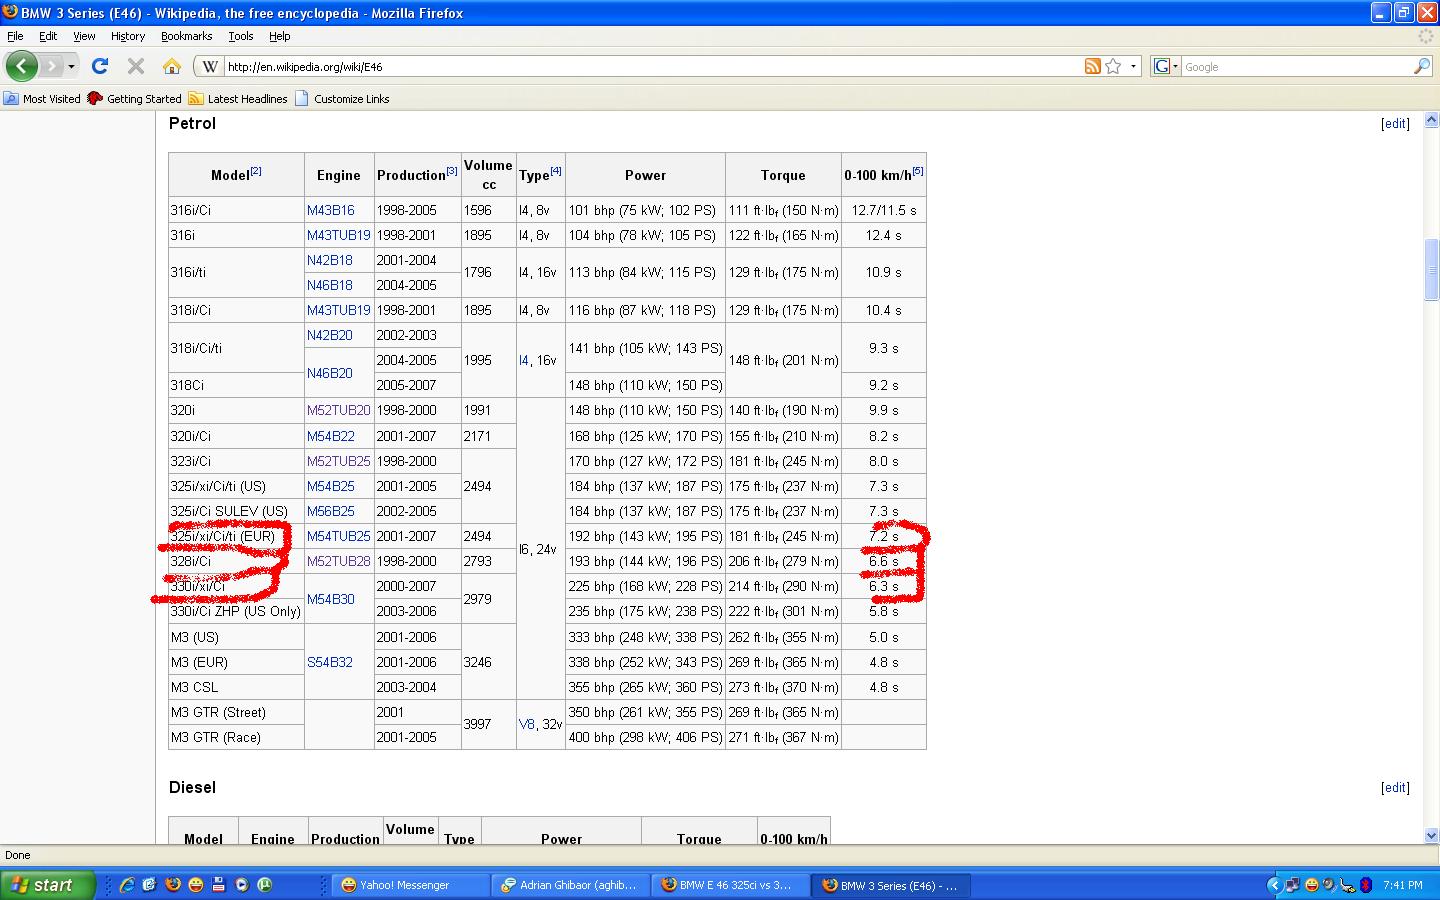Subscribe via the orange RSS feed icon
The image size is (1440, 900).
(x=1093, y=66)
